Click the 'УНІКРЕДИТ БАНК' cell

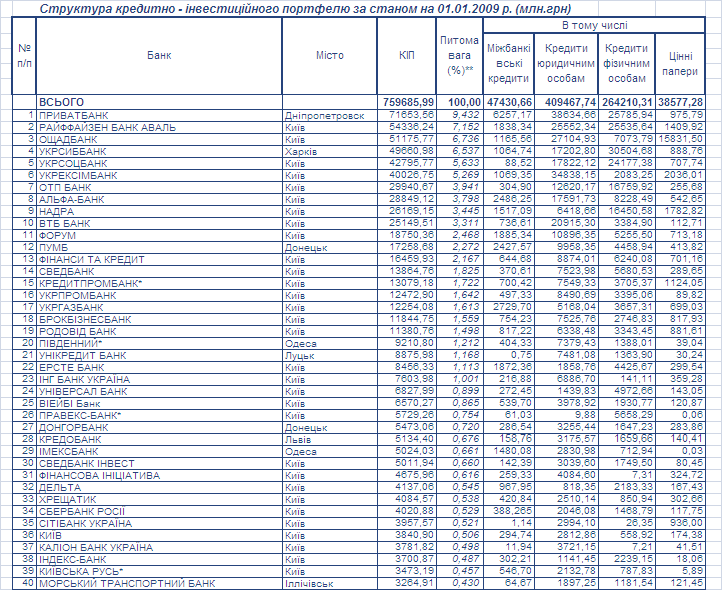click(159, 355)
